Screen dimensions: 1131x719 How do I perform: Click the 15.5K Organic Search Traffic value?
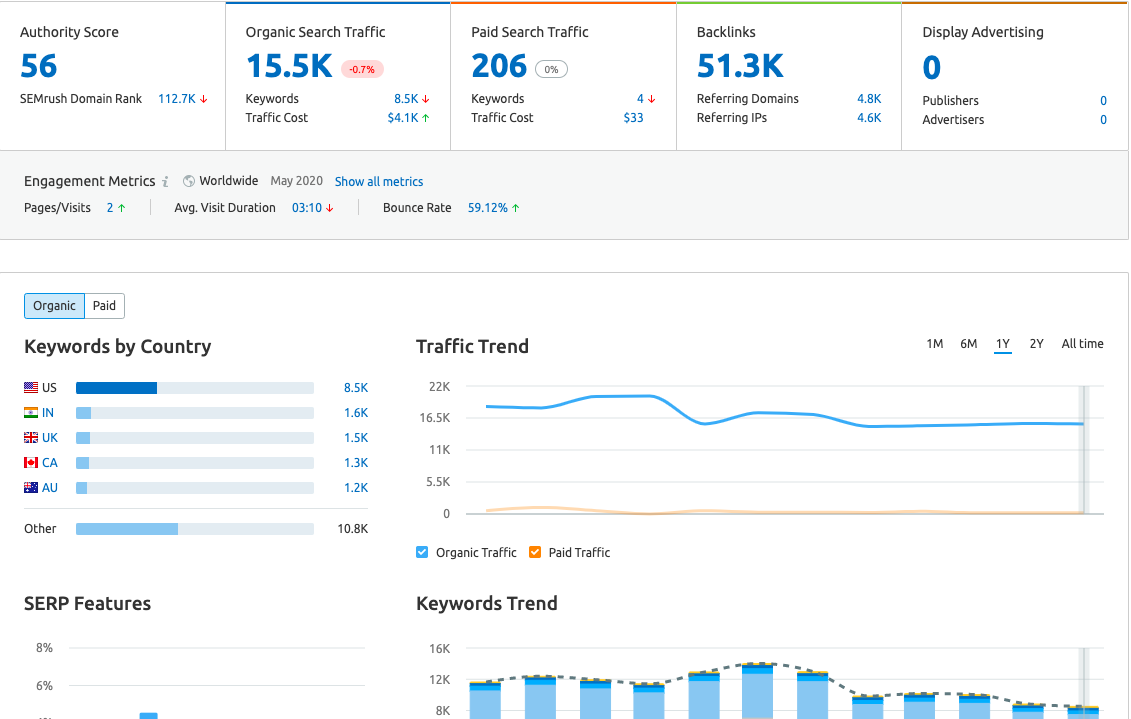pyautogui.click(x=289, y=66)
